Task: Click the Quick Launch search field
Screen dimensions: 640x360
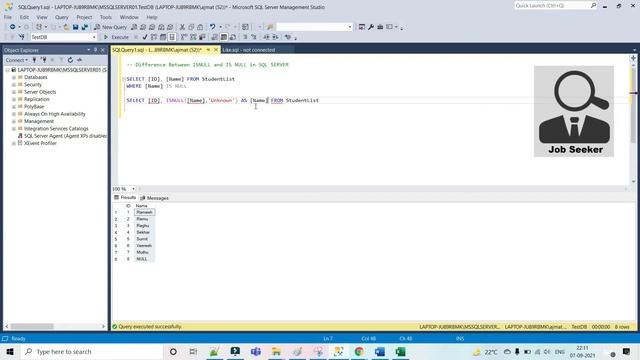Action: (552, 5)
